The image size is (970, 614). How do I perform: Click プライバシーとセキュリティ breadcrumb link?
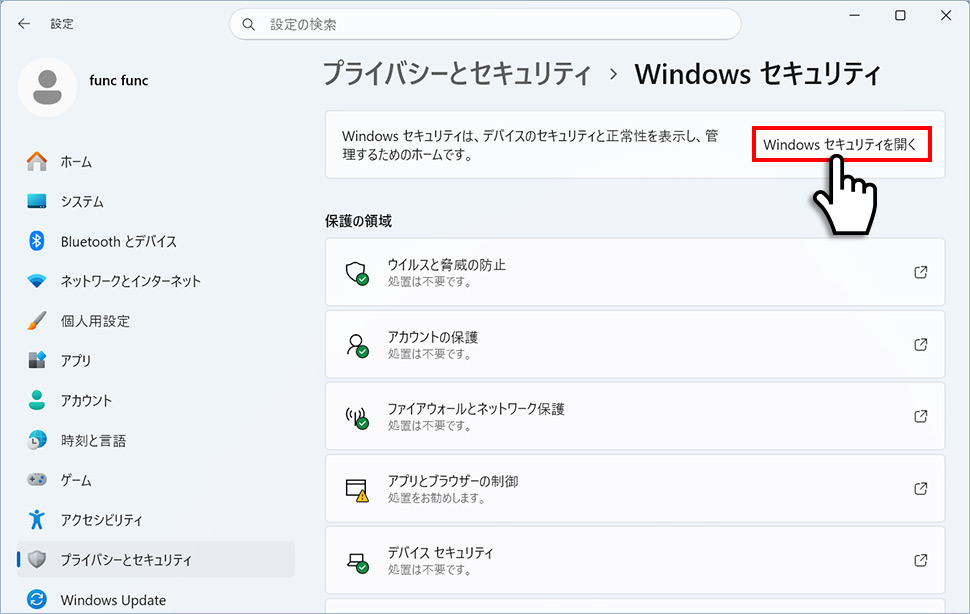[x=457, y=74]
